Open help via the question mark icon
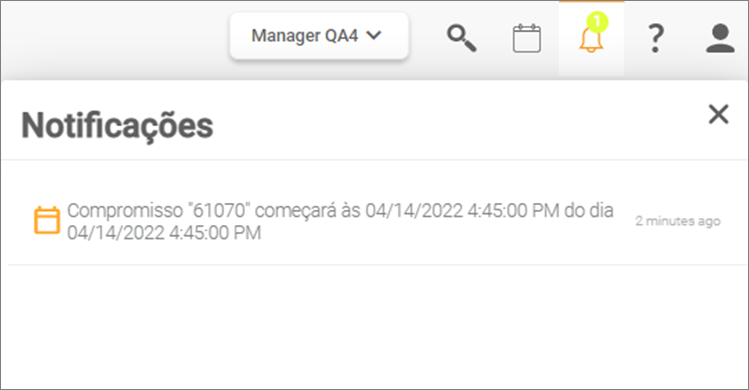The width and height of the screenshot is (749, 390). pos(656,38)
